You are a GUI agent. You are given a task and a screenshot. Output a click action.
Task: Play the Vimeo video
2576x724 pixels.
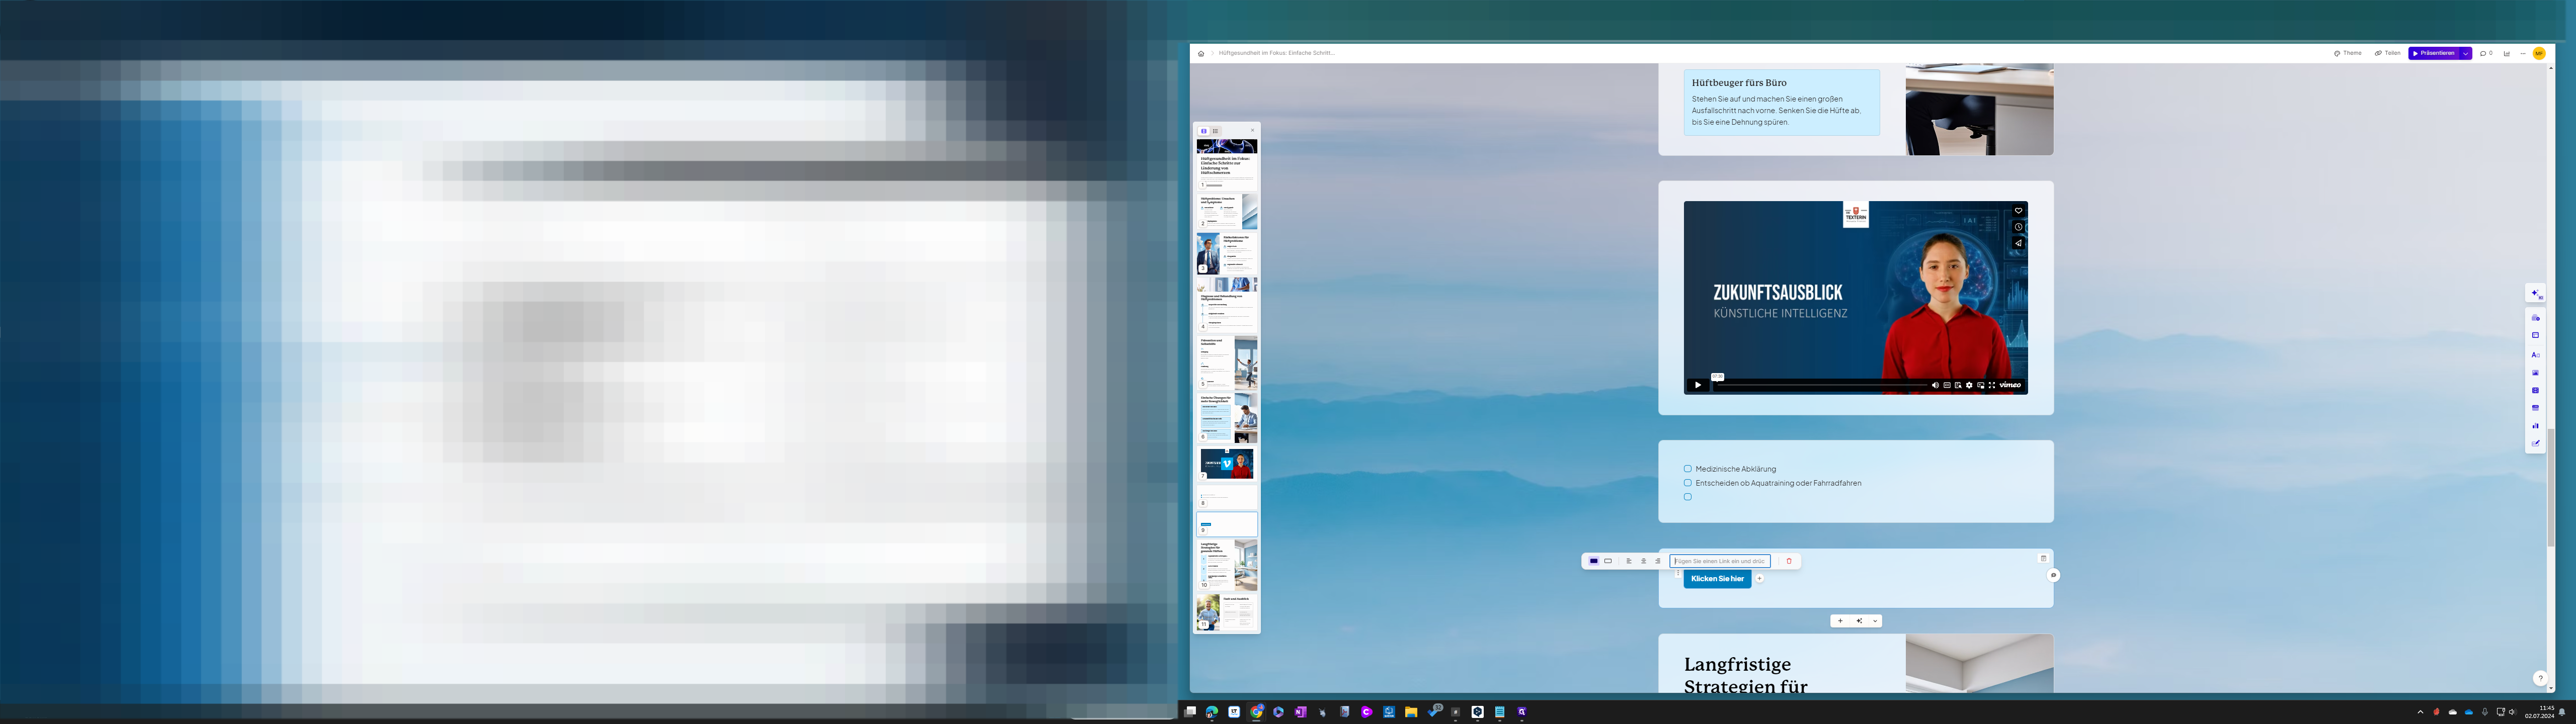click(x=1697, y=385)
